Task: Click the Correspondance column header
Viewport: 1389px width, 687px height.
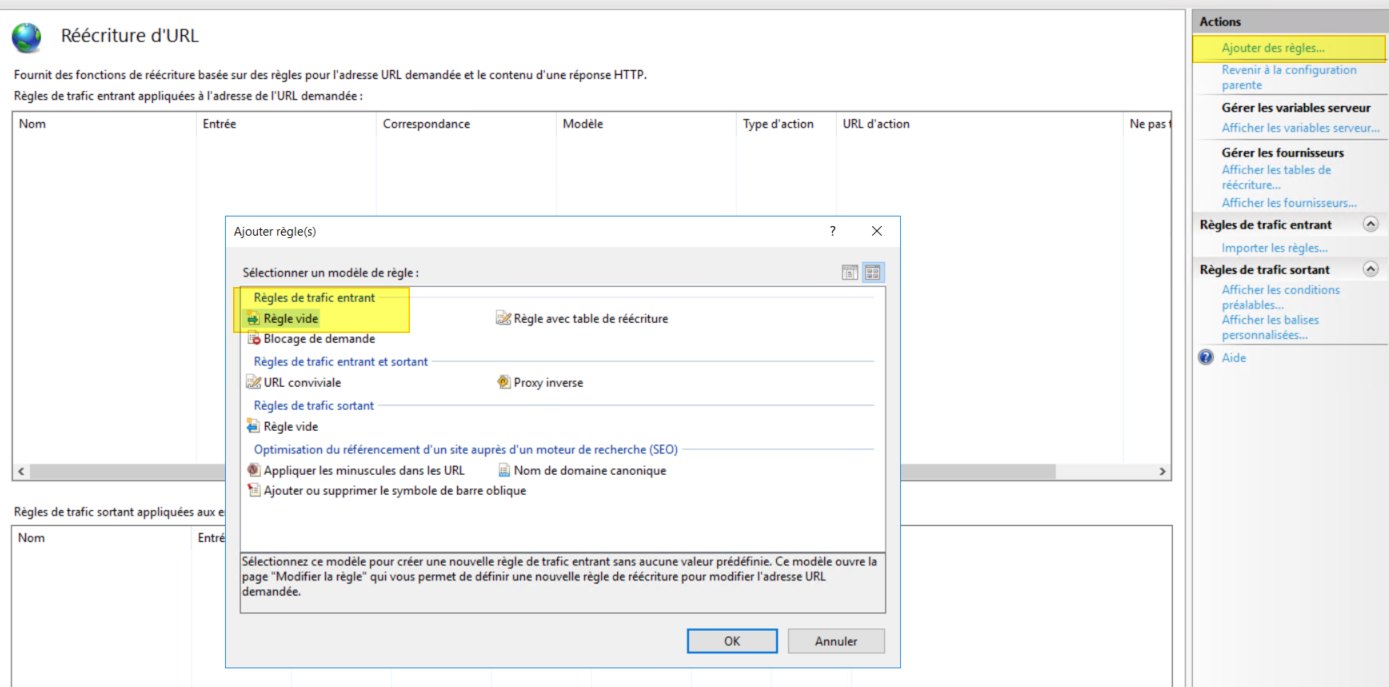Action: 426,124
